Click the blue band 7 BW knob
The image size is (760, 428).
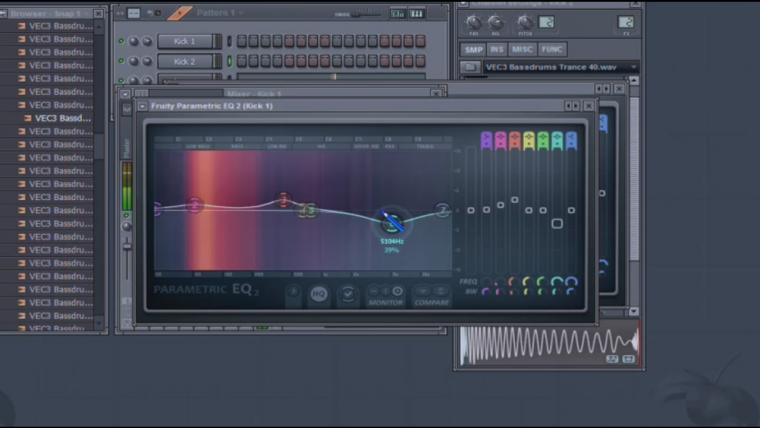(571, 292)
